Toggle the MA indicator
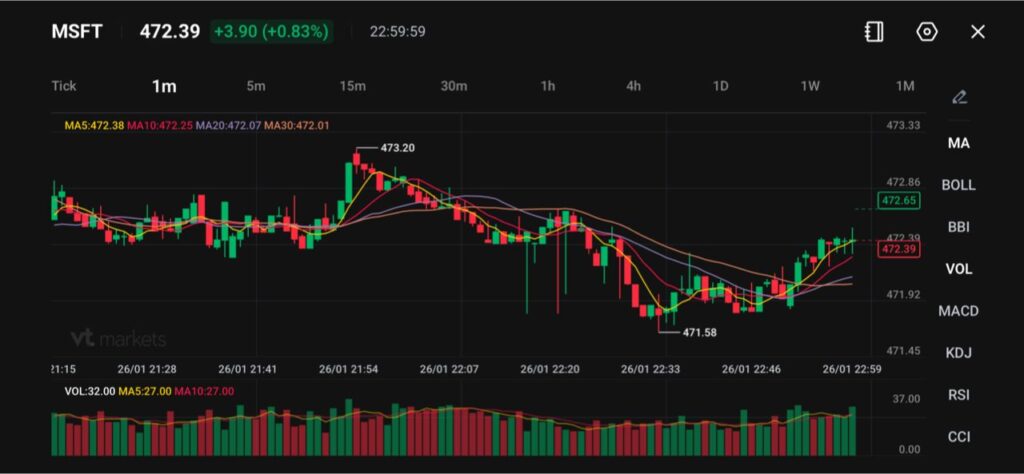This screenshot has height=474, width=1024. click(x=958, y=143)
